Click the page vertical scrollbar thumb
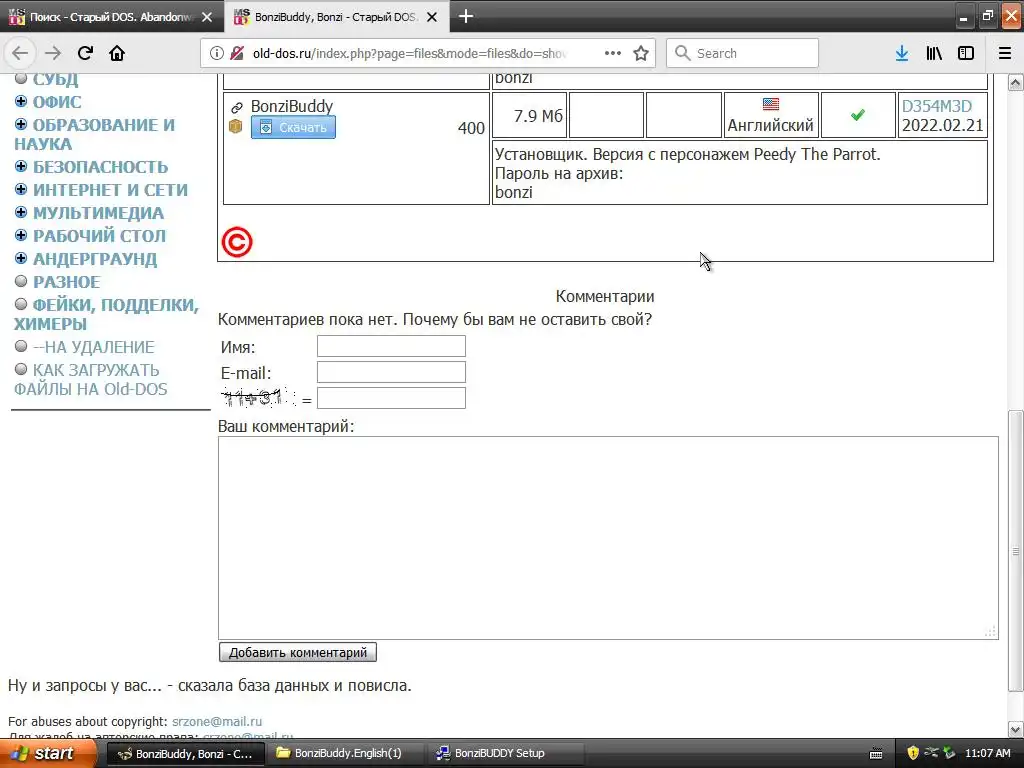 coord(1015,551)
